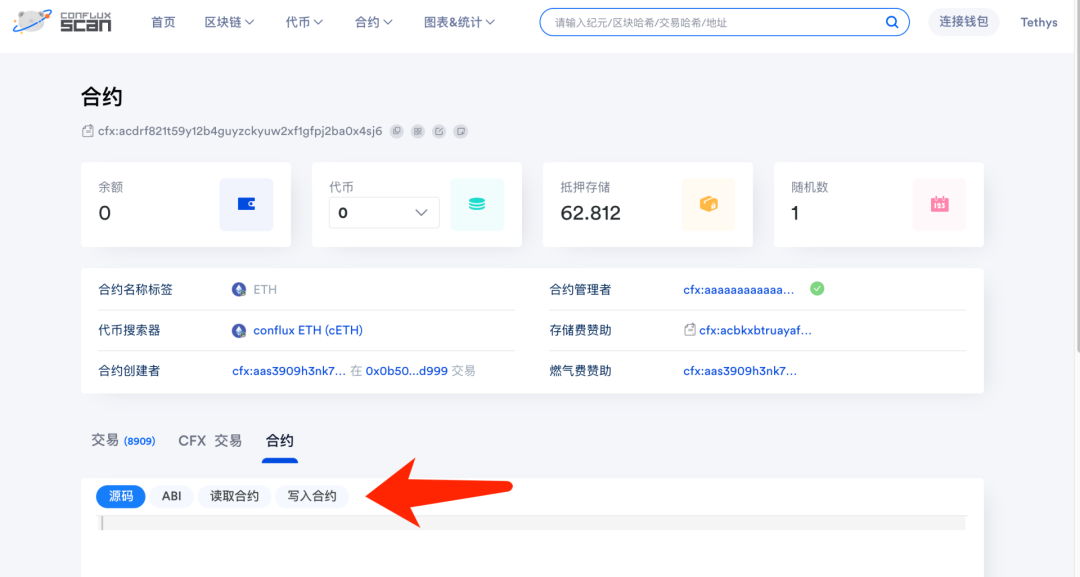Show the address QR code icon

pos(418,131)
